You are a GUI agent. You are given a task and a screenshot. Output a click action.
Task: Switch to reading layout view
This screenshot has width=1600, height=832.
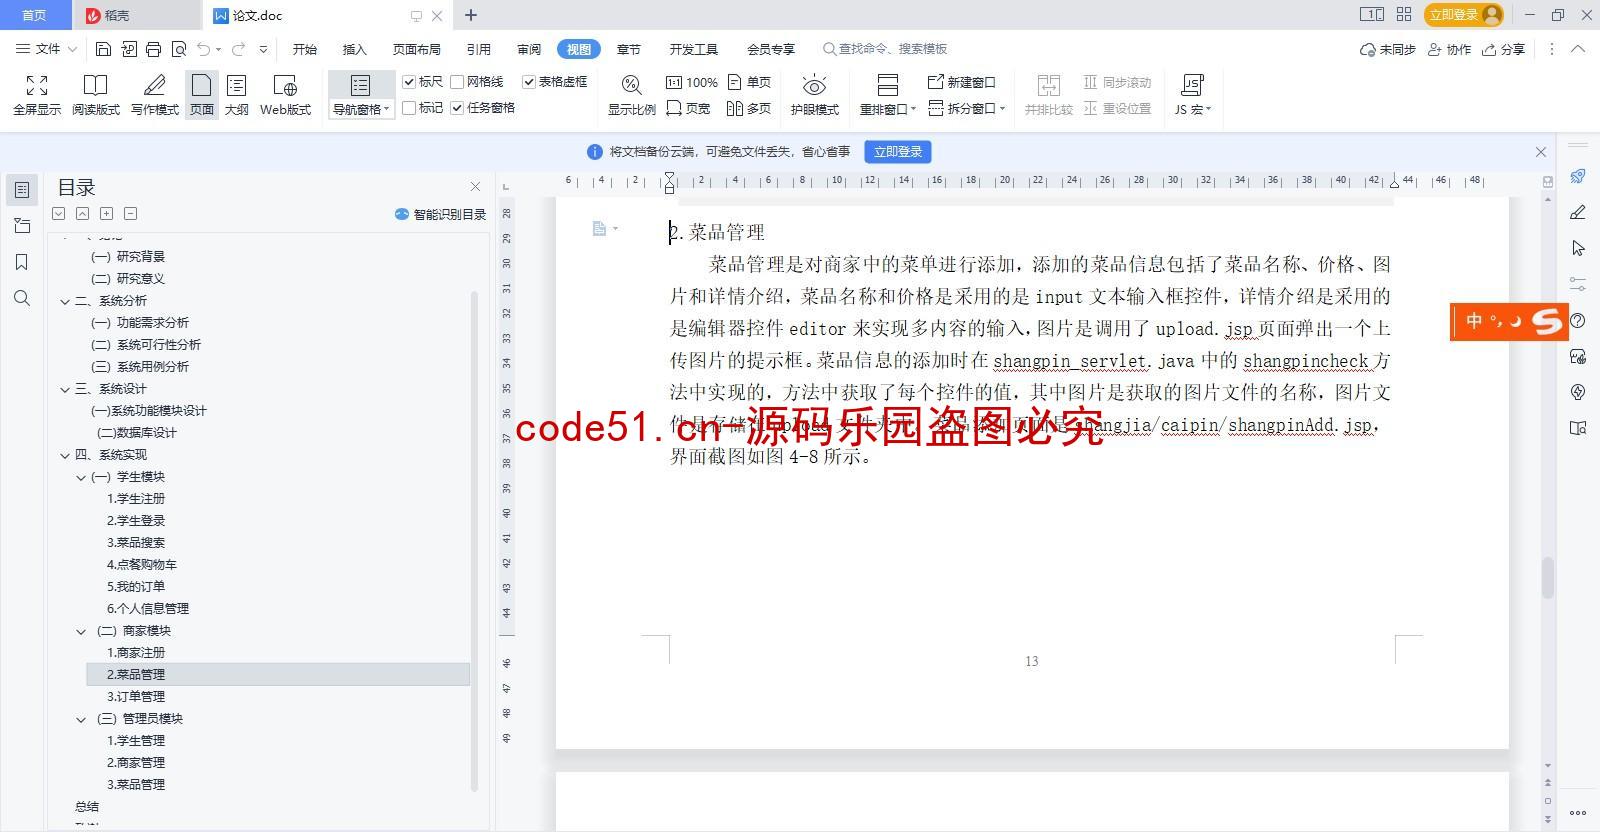coord(95,95)
